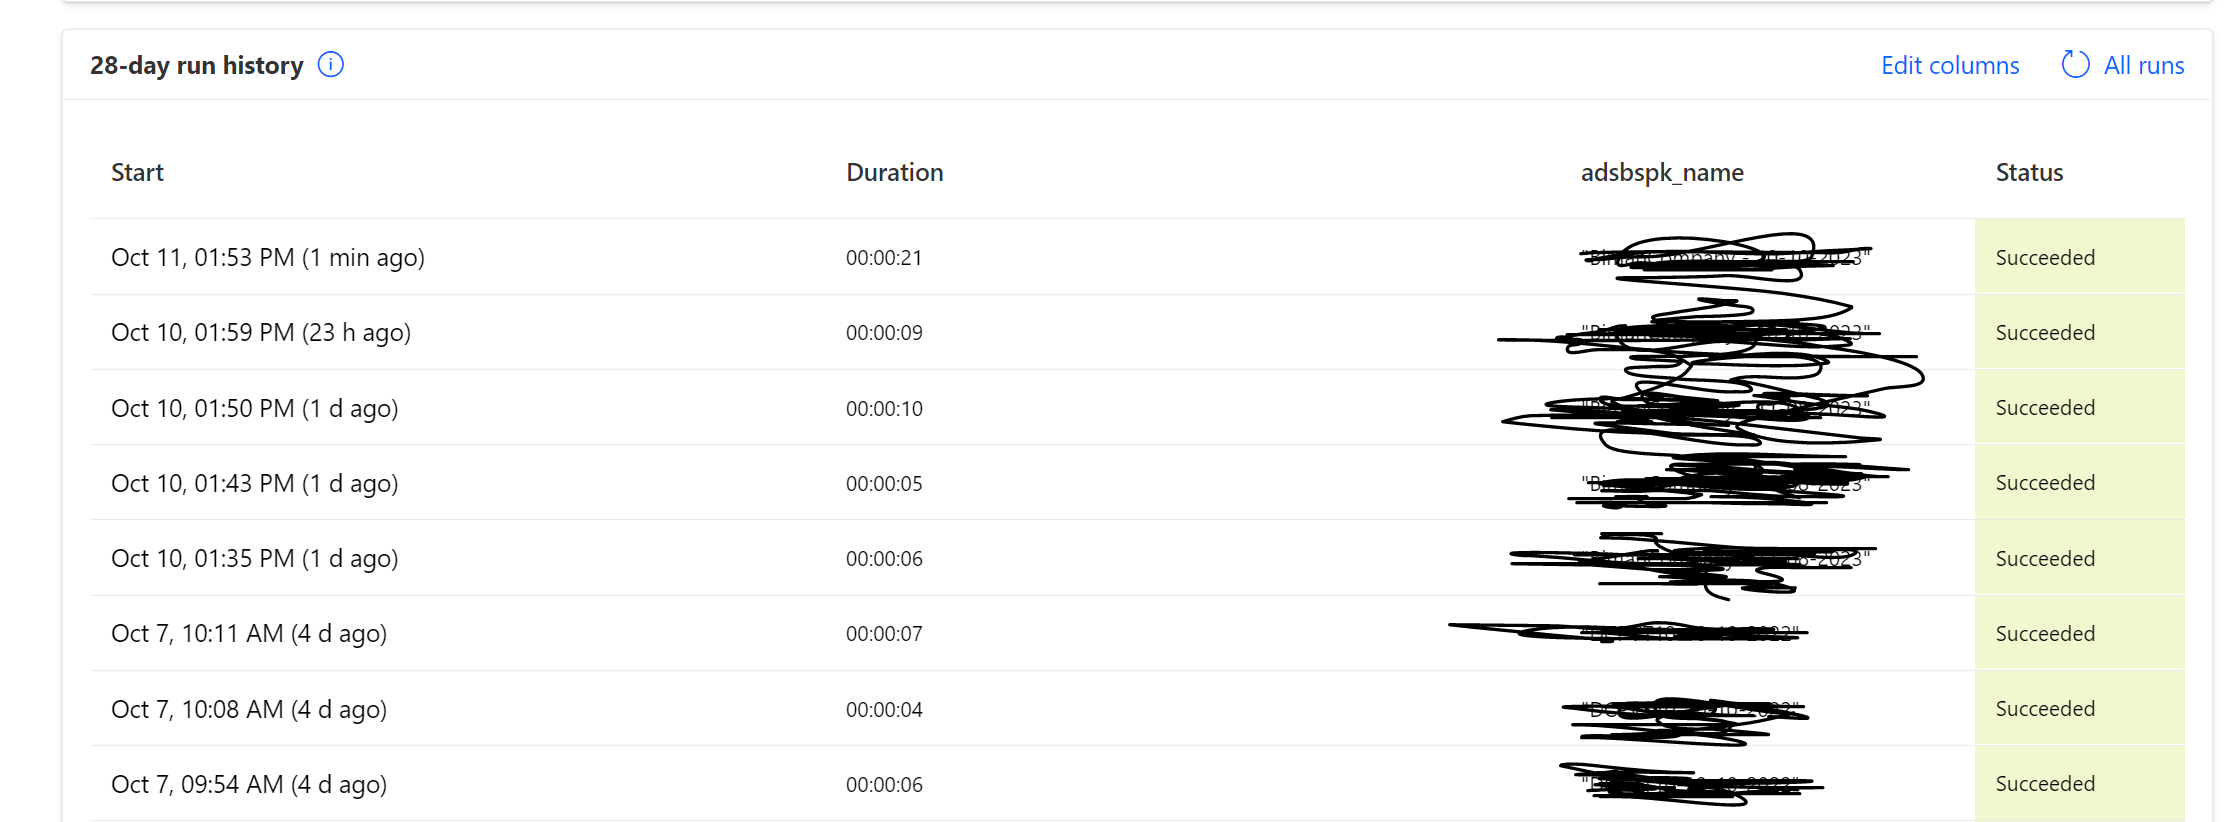Screen dimensions: 2230x822
Task: Click the Status column header
Action: click(x=2029, y=173)
